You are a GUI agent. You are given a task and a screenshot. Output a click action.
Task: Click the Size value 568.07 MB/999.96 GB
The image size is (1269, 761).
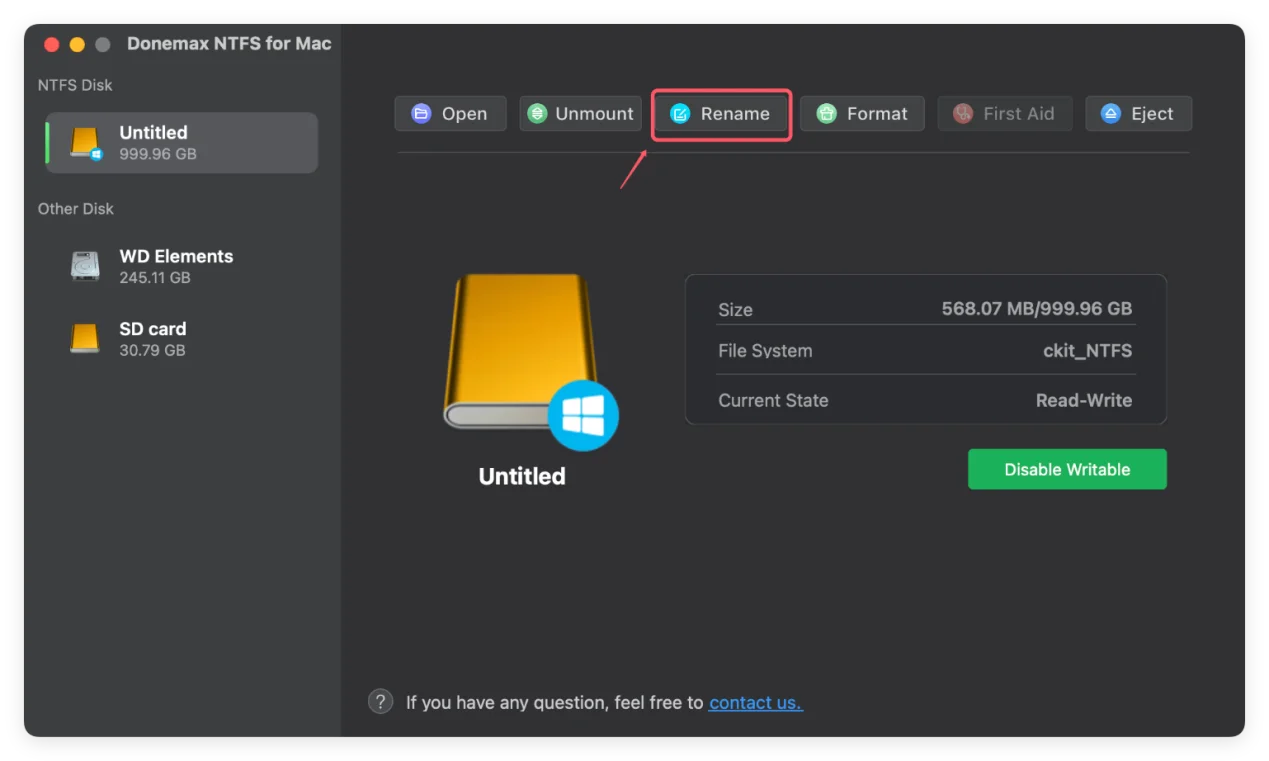click(x=1037, y=309)
